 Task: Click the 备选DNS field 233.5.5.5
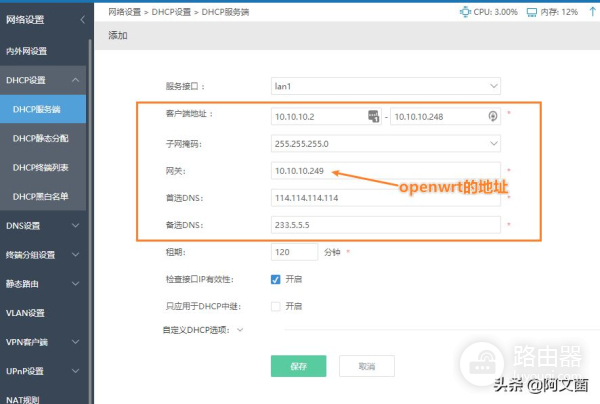[386, 225]
